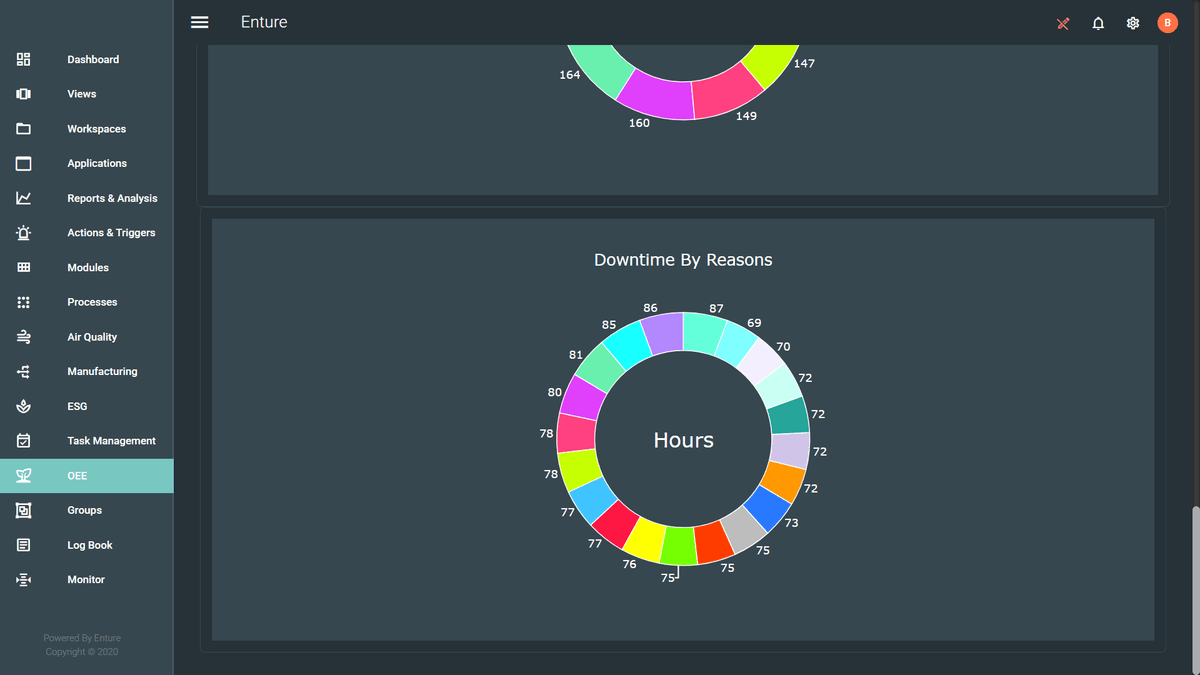Select the Air Quality icon
The width and height of the screenshot is (1200, 675).
pyautogui.click(x=23, y=336)
